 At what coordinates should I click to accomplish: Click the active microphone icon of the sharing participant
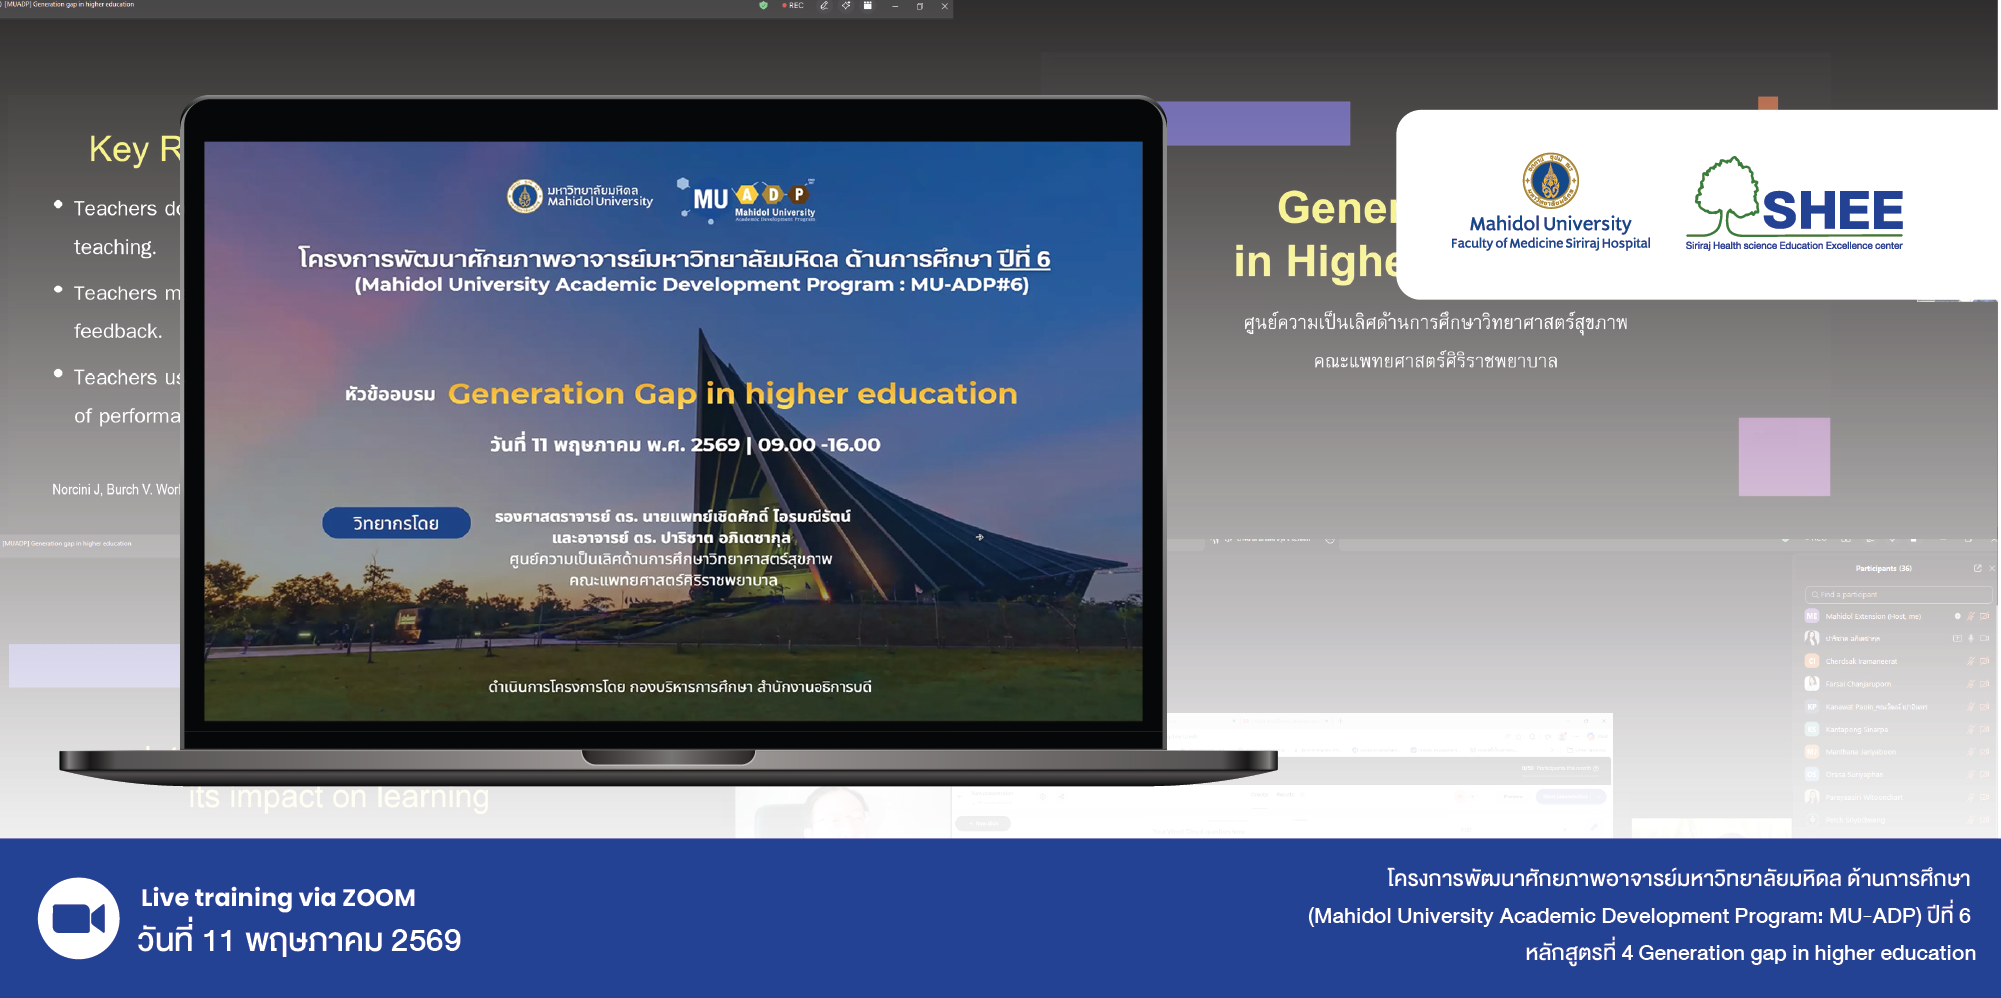tap(1972, 638)
